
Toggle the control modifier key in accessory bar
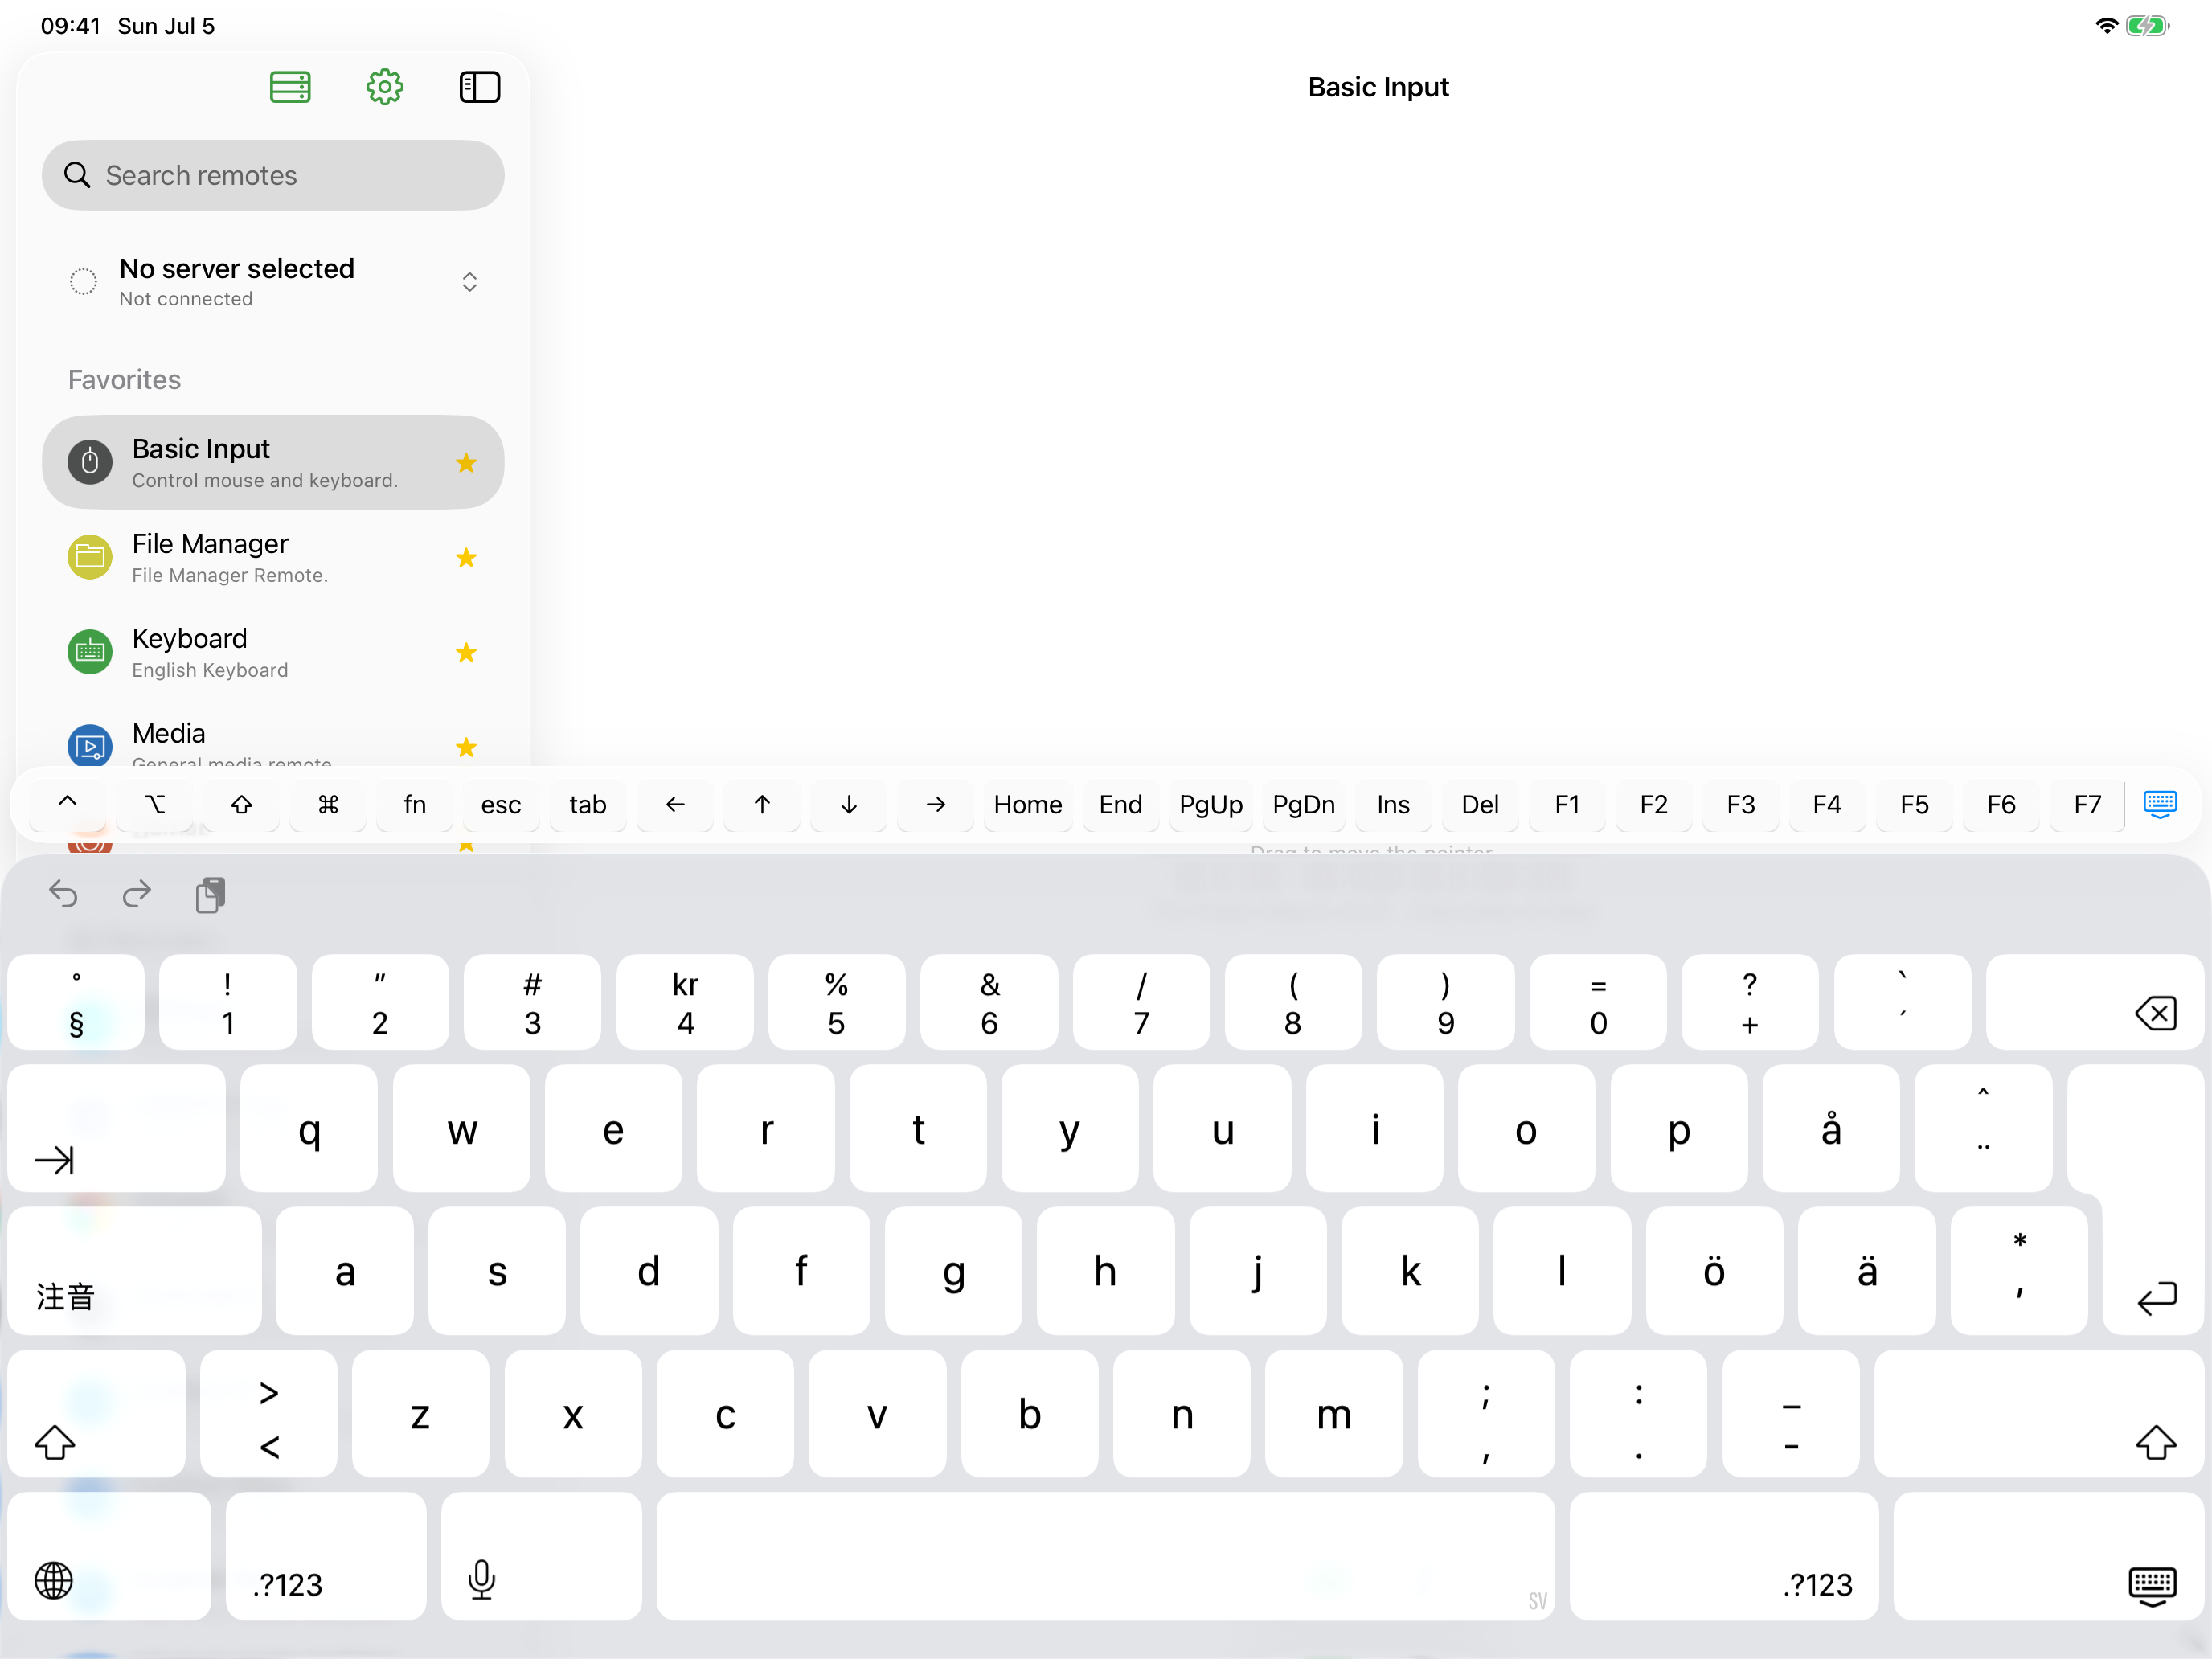click(x=68, y=804)
